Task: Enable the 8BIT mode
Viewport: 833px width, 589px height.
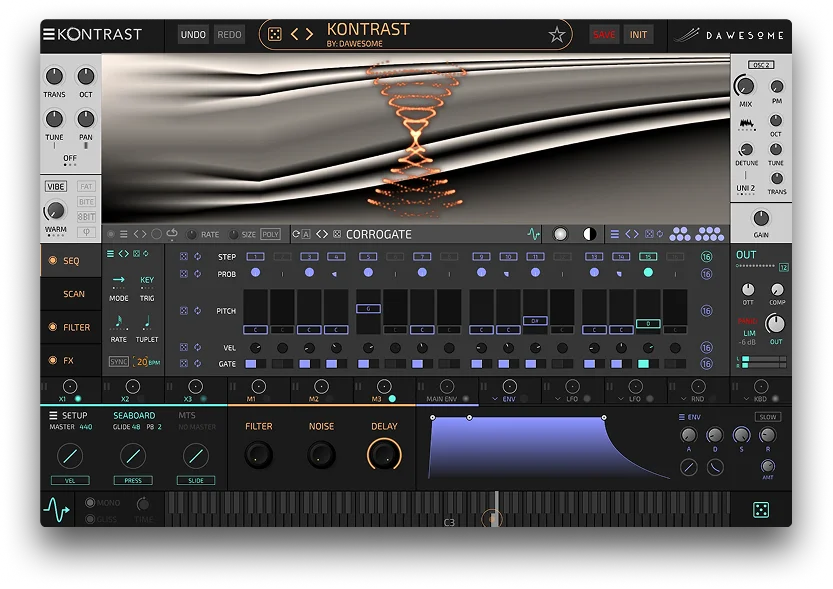Action: (x=87, y=217)
